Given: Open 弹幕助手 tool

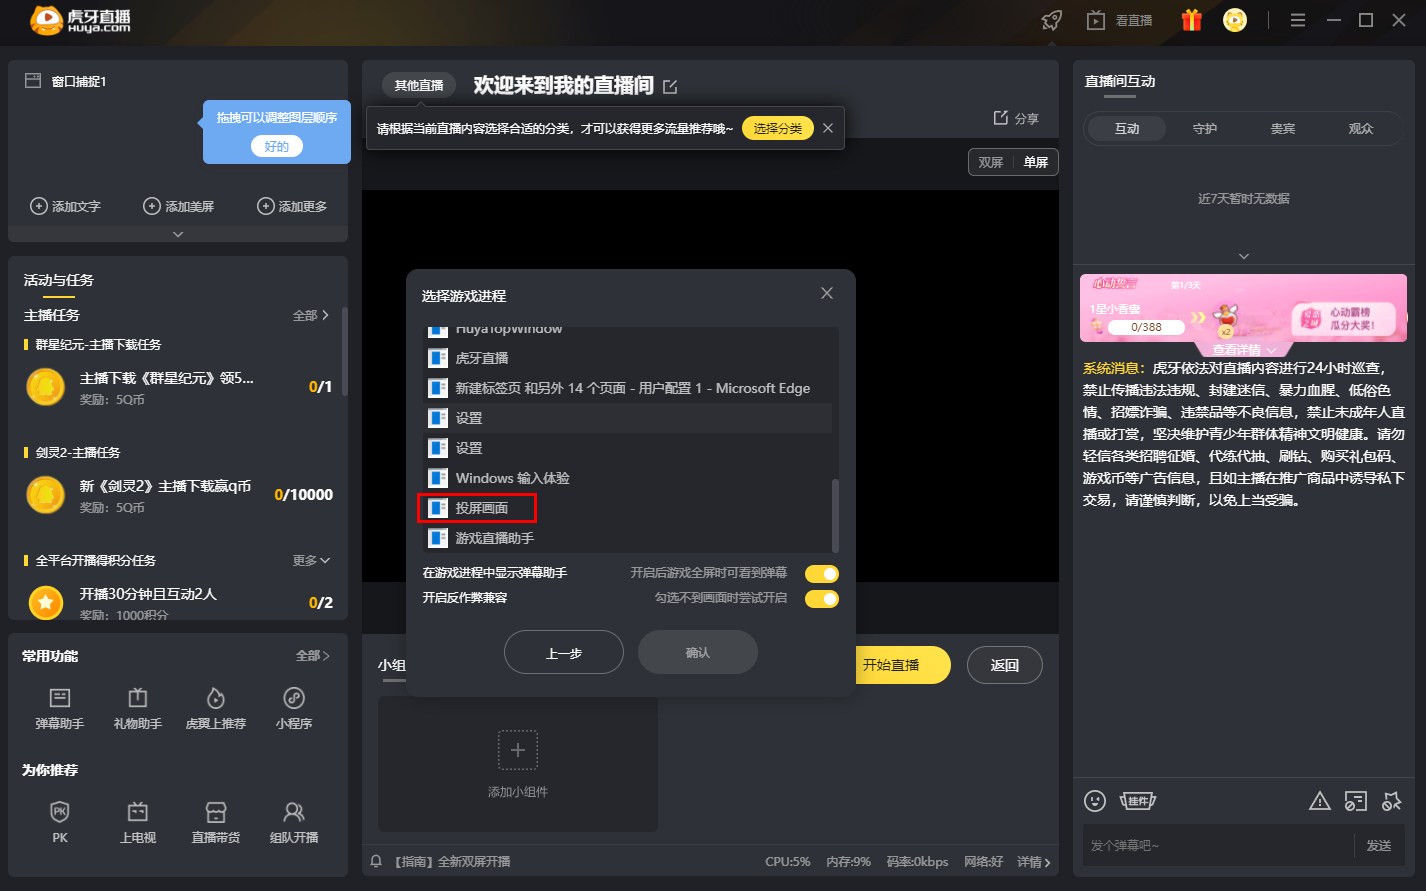Looking at the screenshot, I should coord(60,709).
